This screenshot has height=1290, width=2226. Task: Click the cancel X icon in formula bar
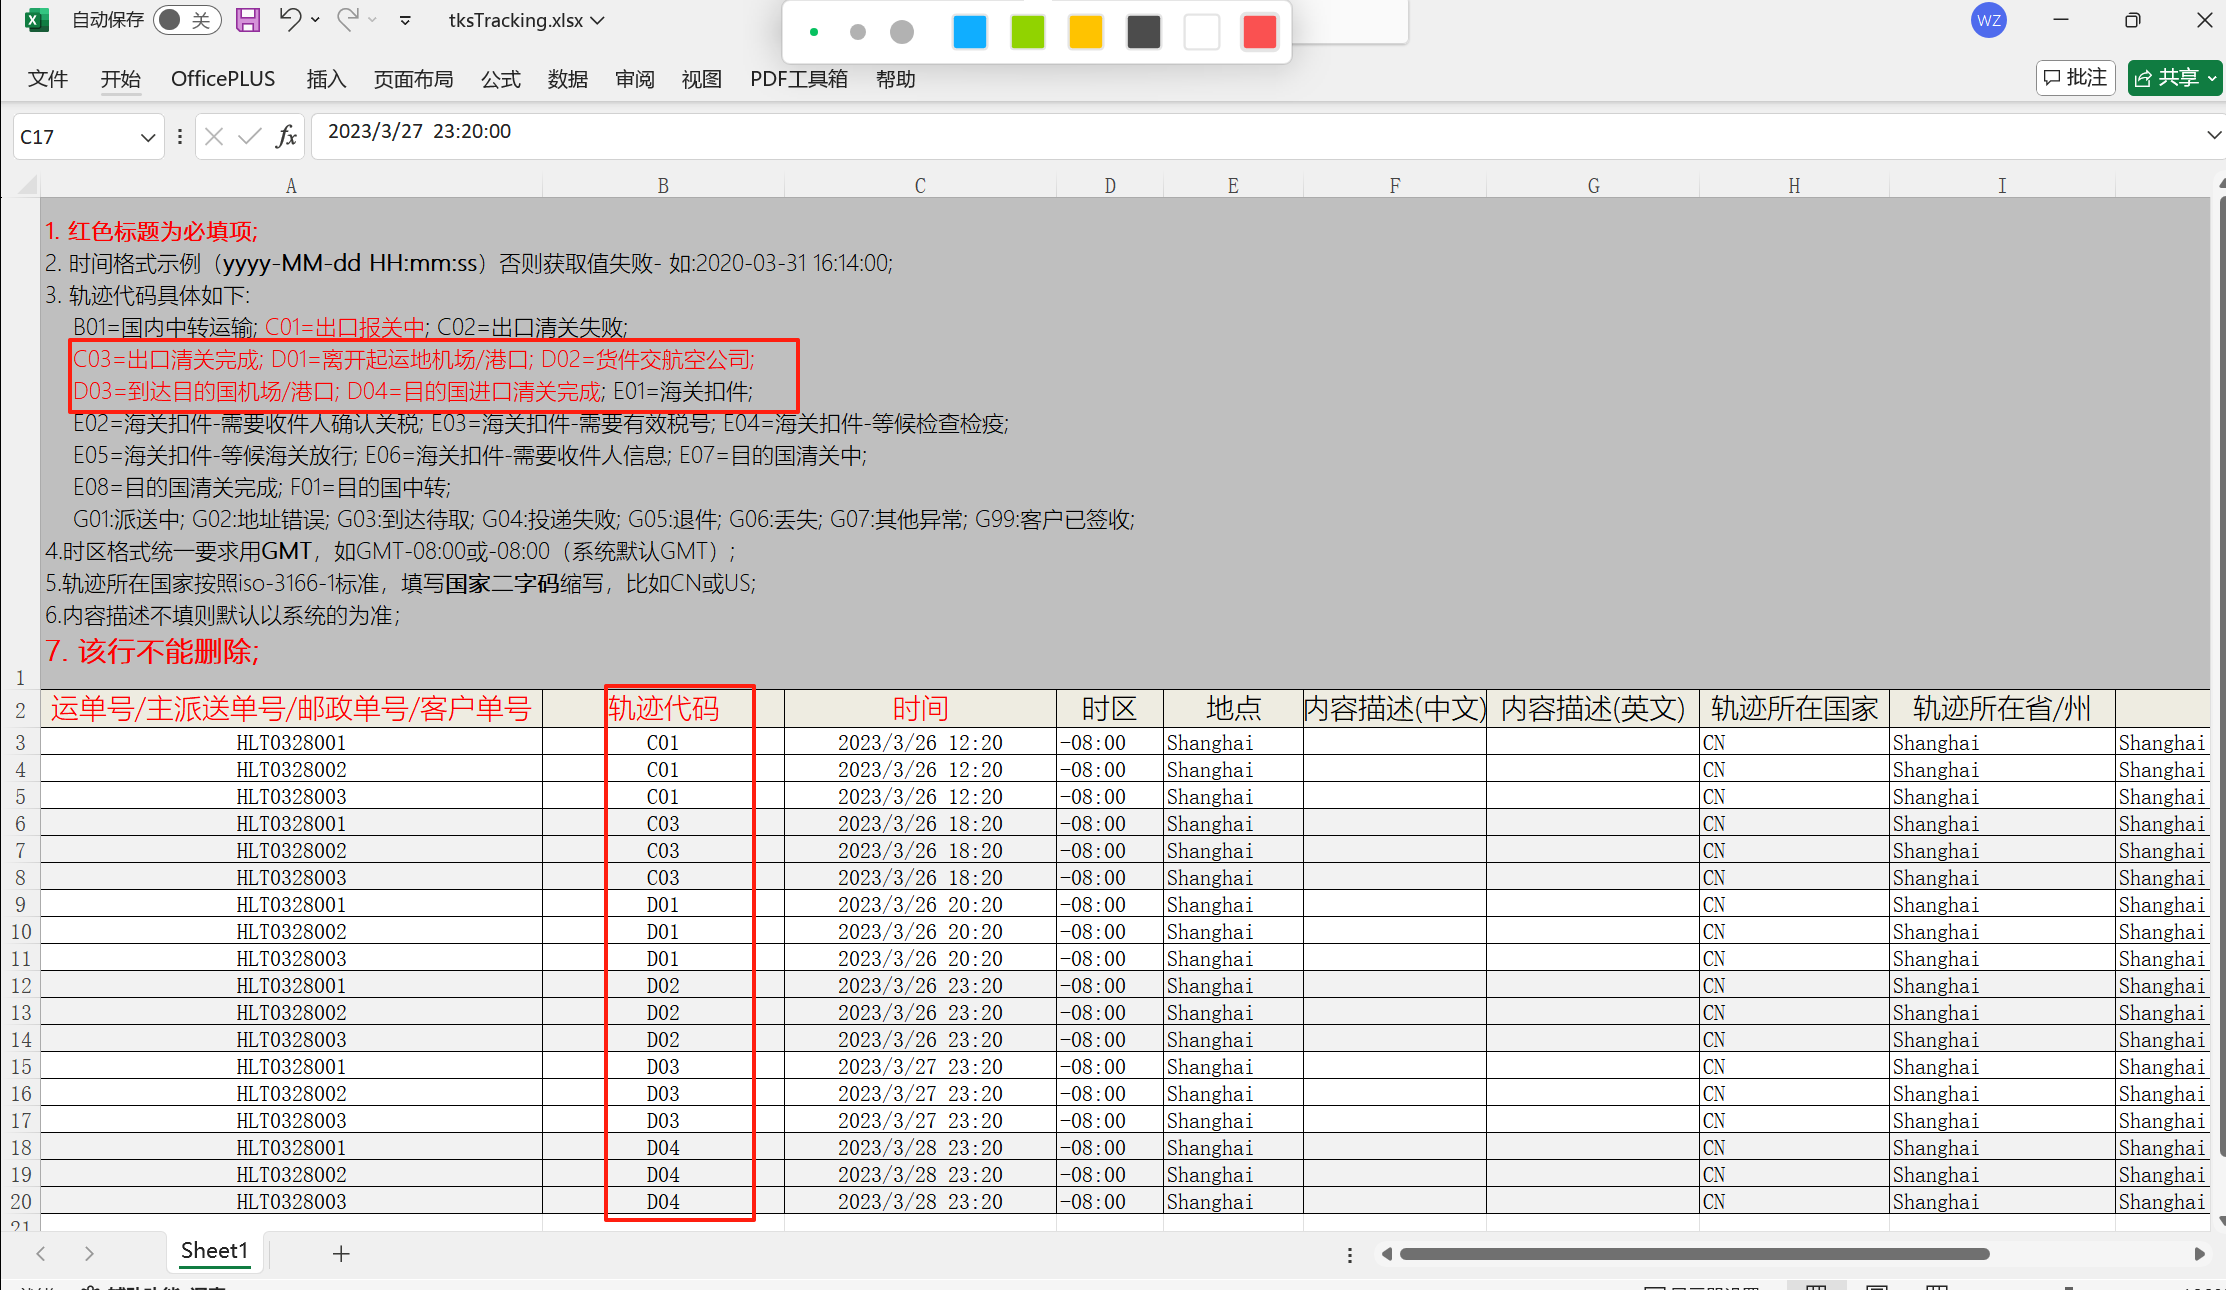[213, 137]
